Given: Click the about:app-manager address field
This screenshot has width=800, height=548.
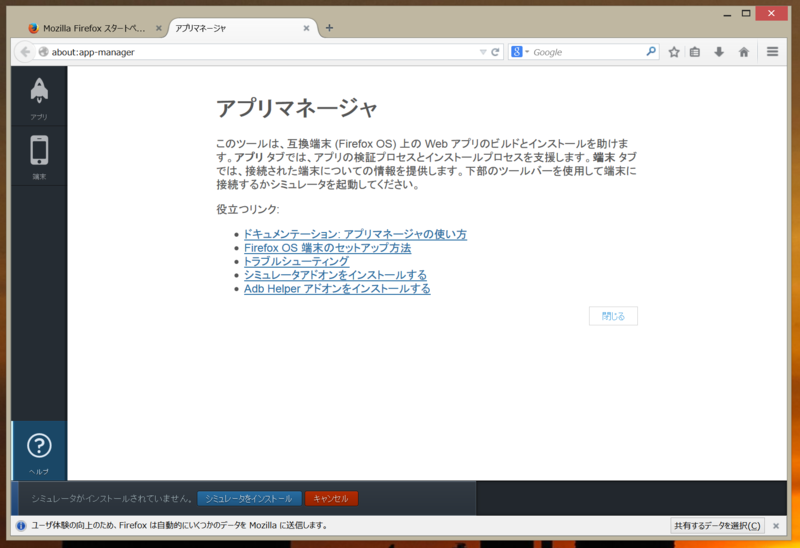Looking at the screenshot, I should 263,52.
